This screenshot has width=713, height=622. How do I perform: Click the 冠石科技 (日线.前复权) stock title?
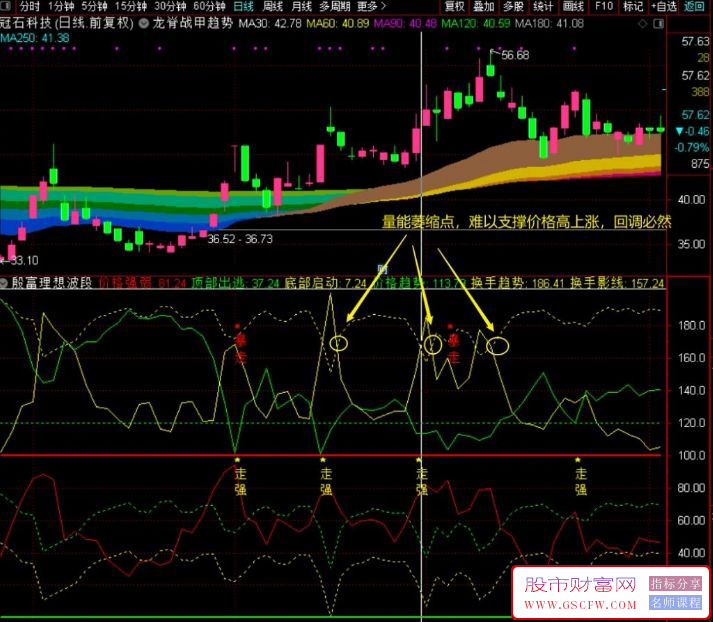[x=67, y=23]
